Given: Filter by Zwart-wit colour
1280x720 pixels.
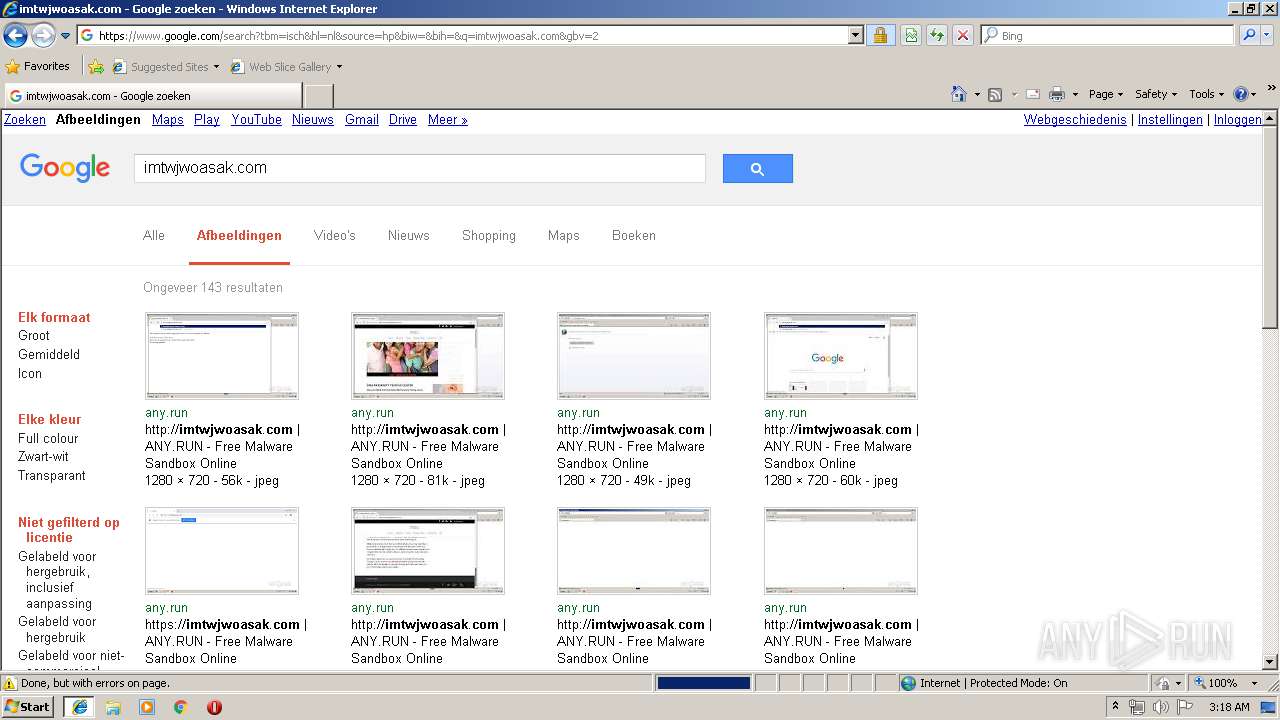Looking at the screenshot, I should click(43, 457).
